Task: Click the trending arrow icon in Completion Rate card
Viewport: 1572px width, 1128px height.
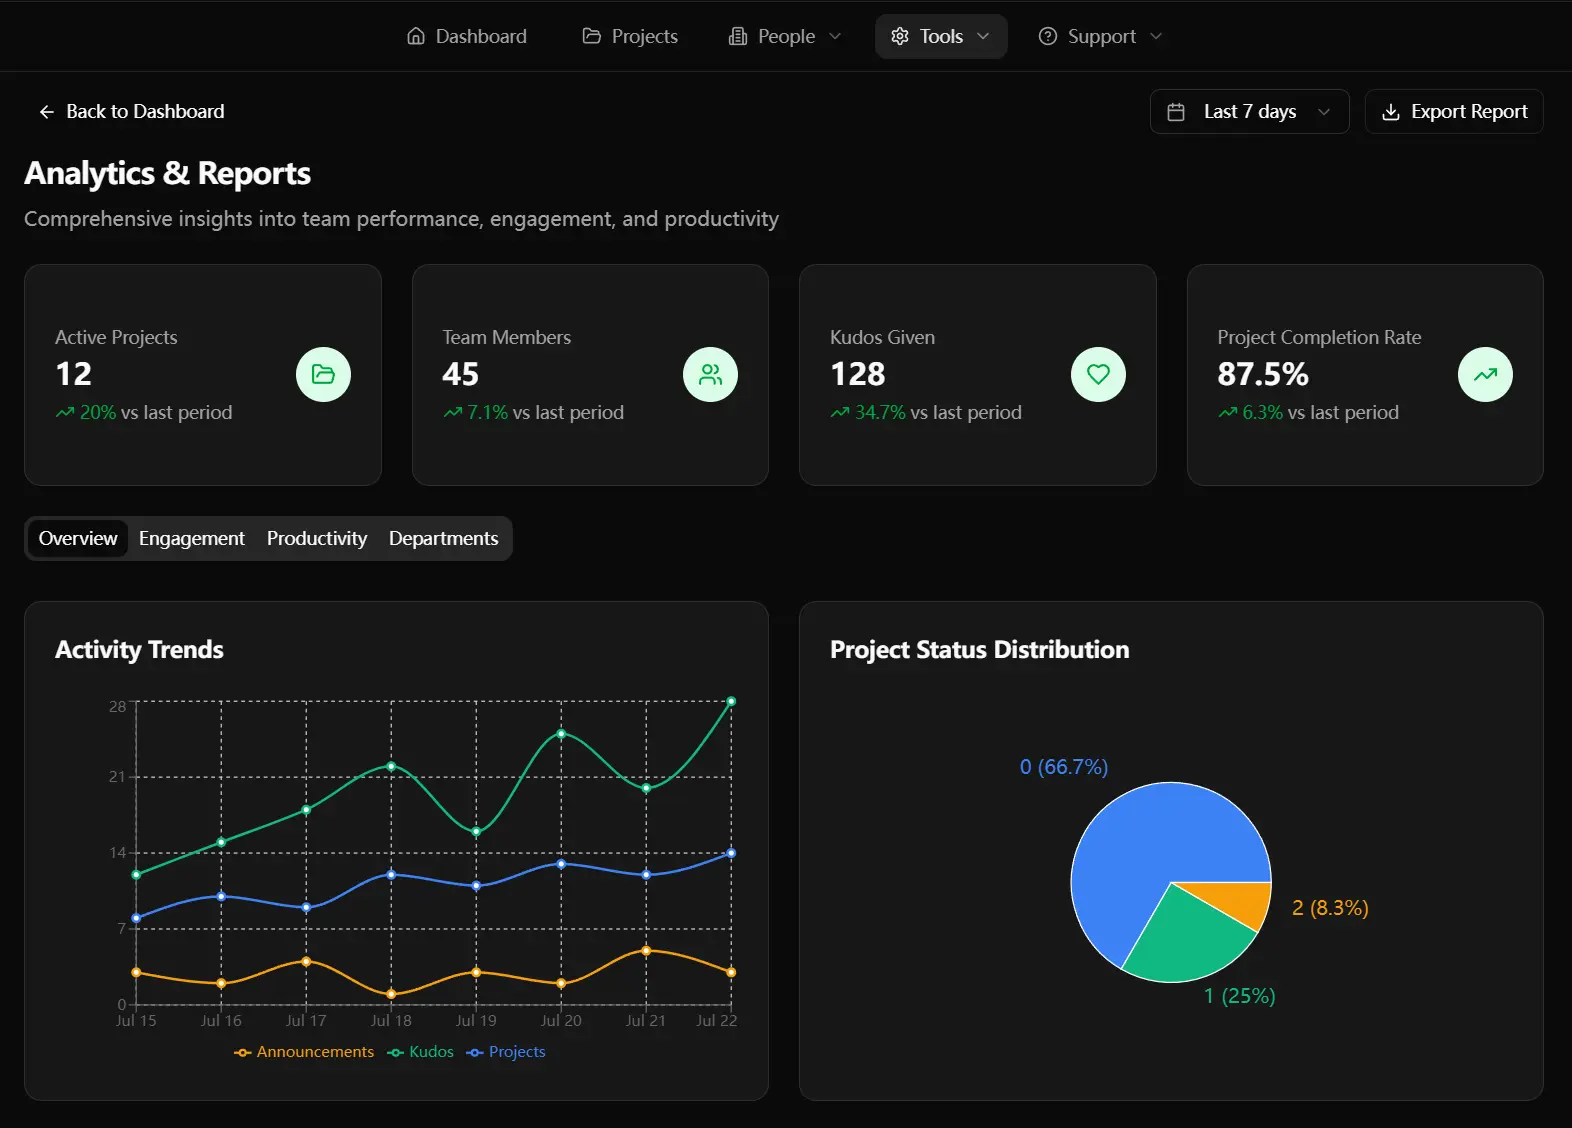Action: click(1485, 374)
